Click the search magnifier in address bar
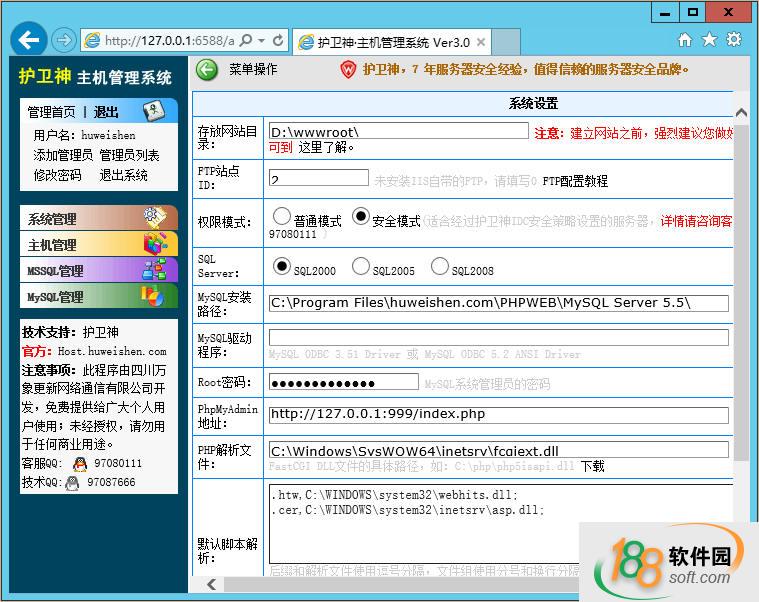The image size is (759, 602). (246, 41)
